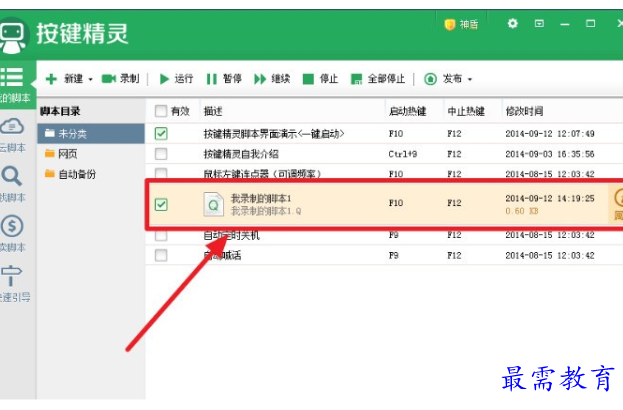Check the 按键精灵自我介绍 checkbox
The image size is (623, 410).
(x=161, y=154)
